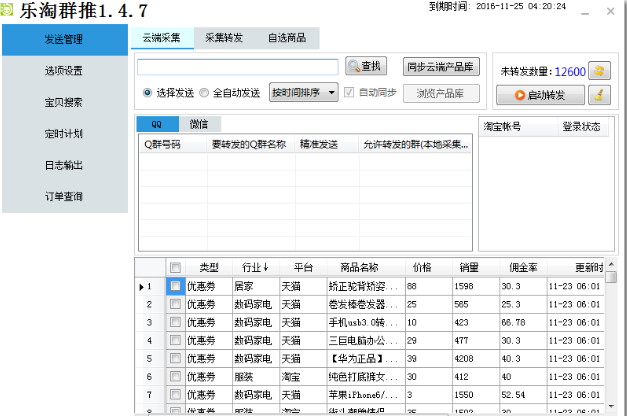
Task: Open 宝贝搜索 in the left sidebar
Action: (64, 102)
